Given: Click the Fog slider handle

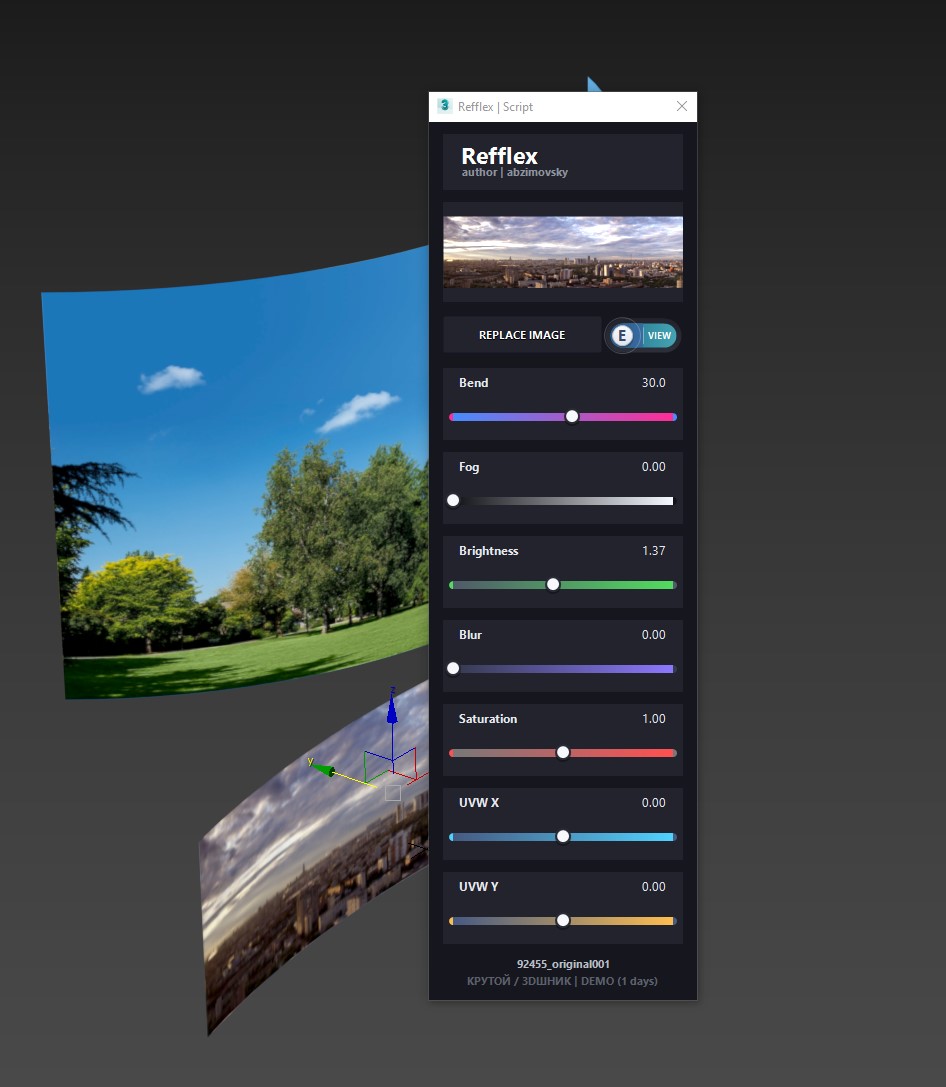Looking at the screenshot, I should tap(453, 501).
